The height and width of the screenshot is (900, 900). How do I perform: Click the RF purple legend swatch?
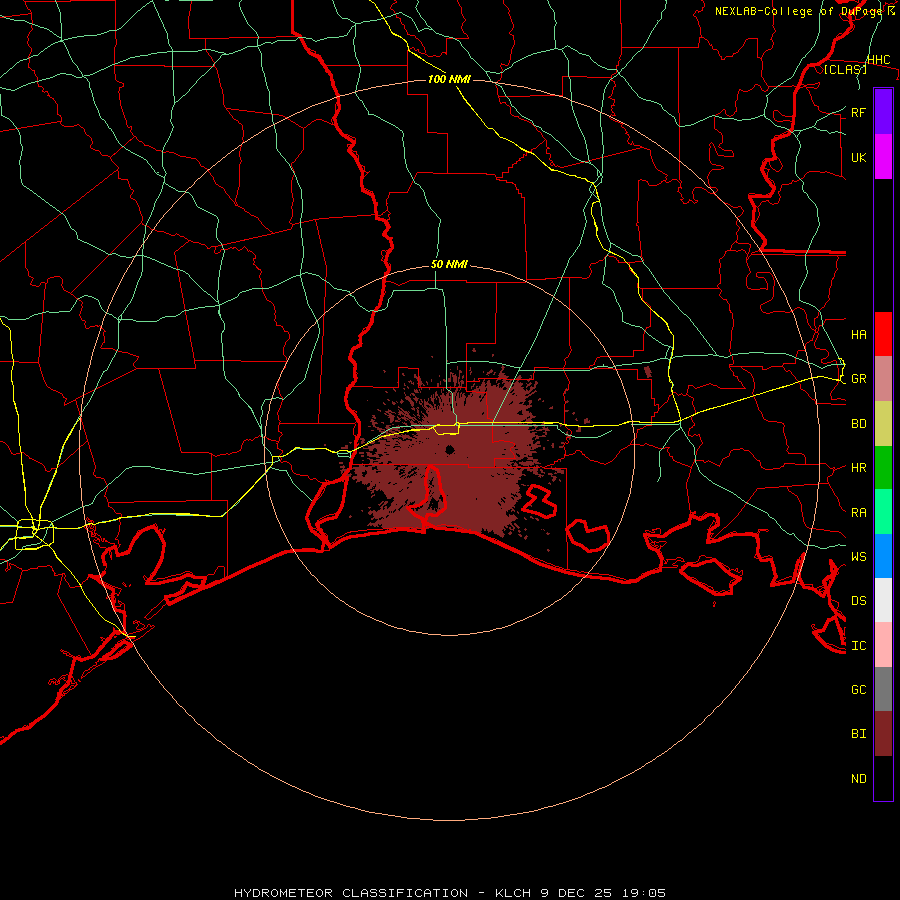click(x=883, y=112)
